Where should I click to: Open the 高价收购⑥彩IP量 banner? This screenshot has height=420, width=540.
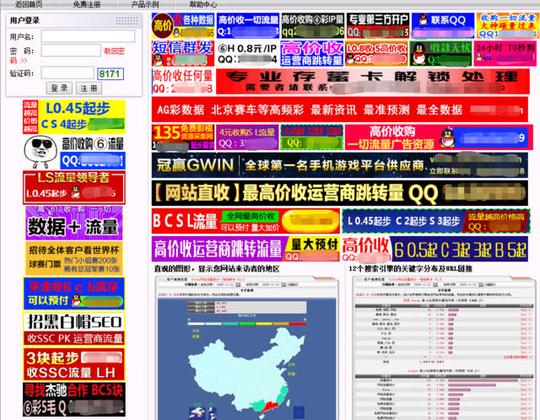coord(312,25)
